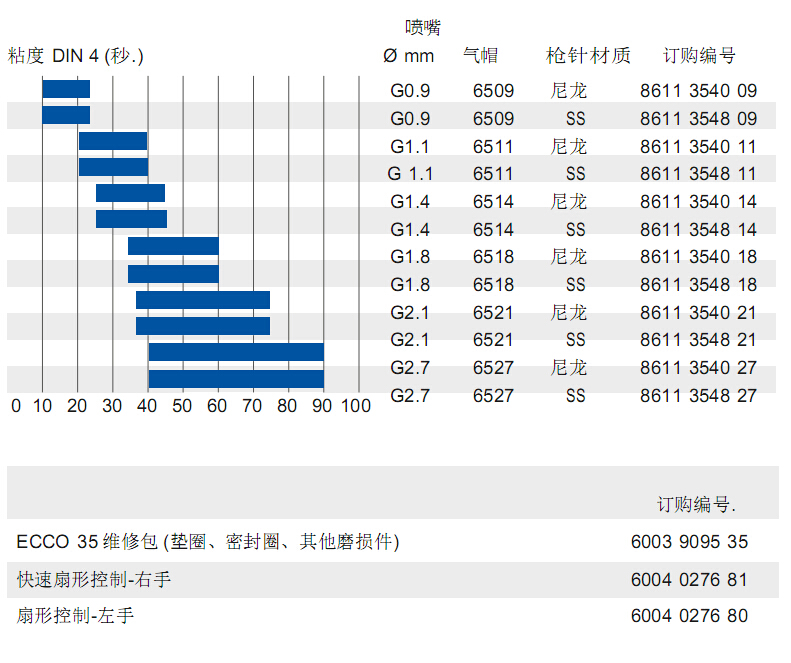Select the ECCO 35 维修包 row text
The width and height of the screenshot is (791, 663).
click(208, 541)
